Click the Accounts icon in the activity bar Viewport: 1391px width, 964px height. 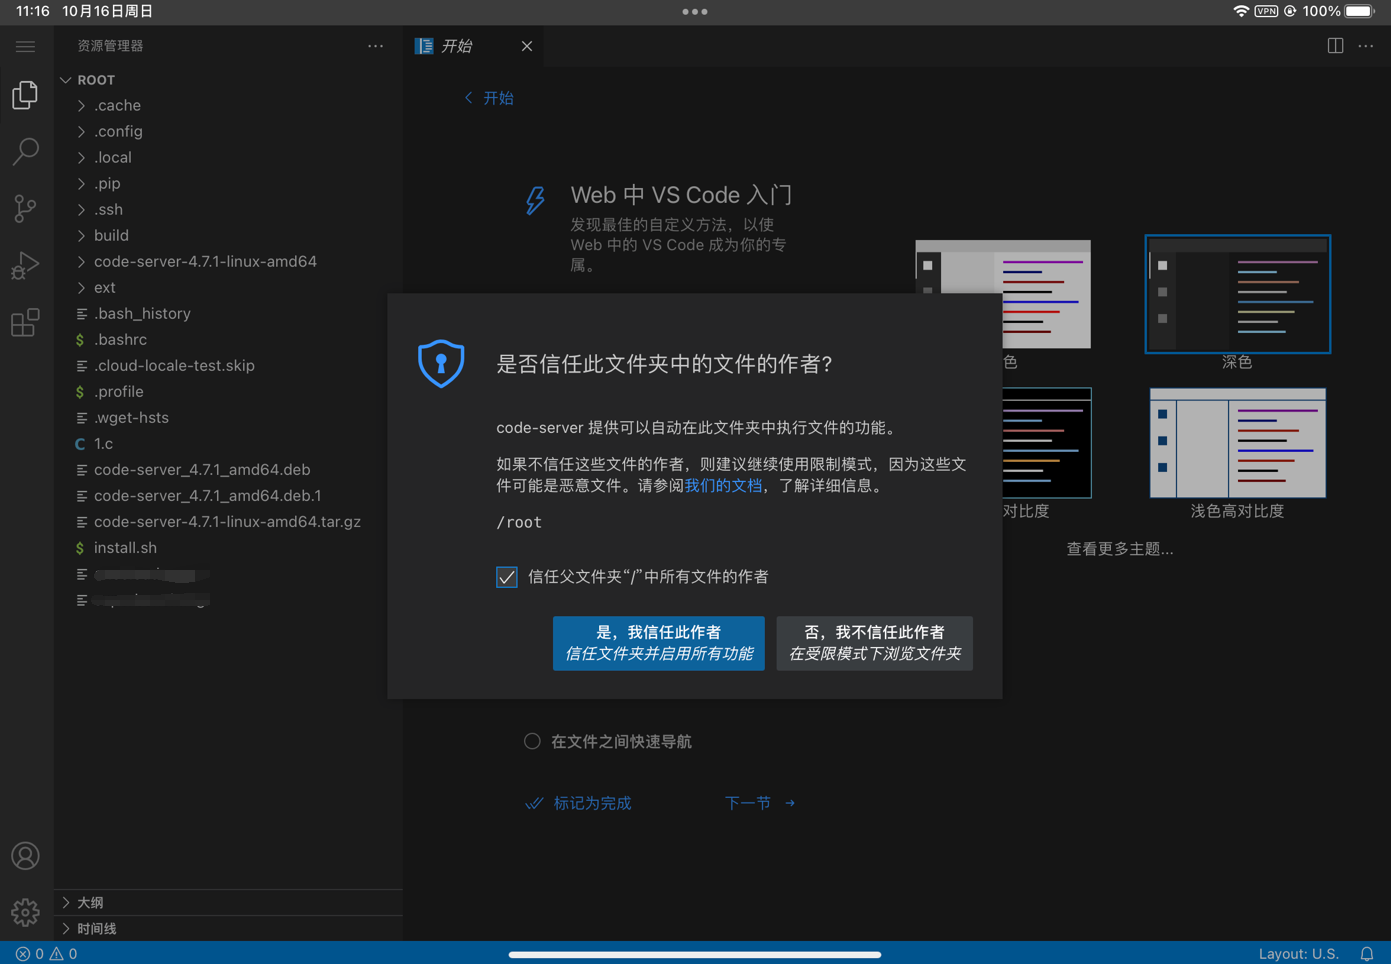(25, 856)
